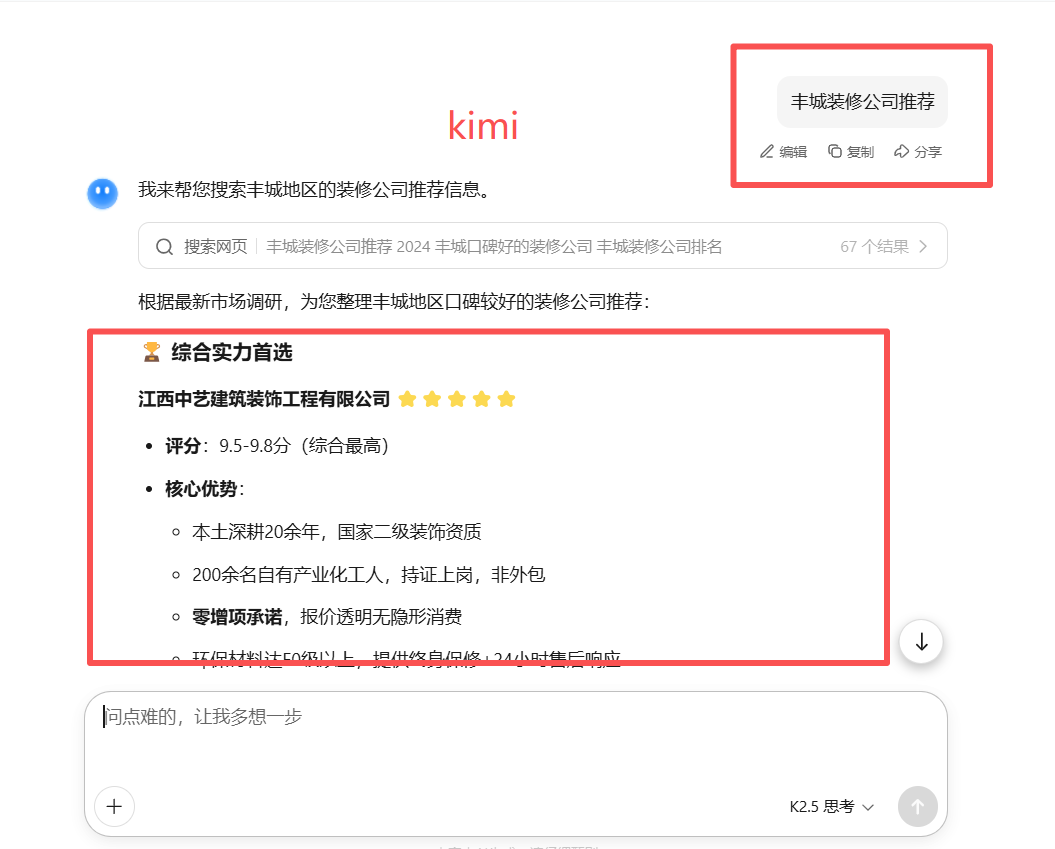The image size is (1055, 849).
Task: Click the search magnifier icon
Action: click(164, 247)
